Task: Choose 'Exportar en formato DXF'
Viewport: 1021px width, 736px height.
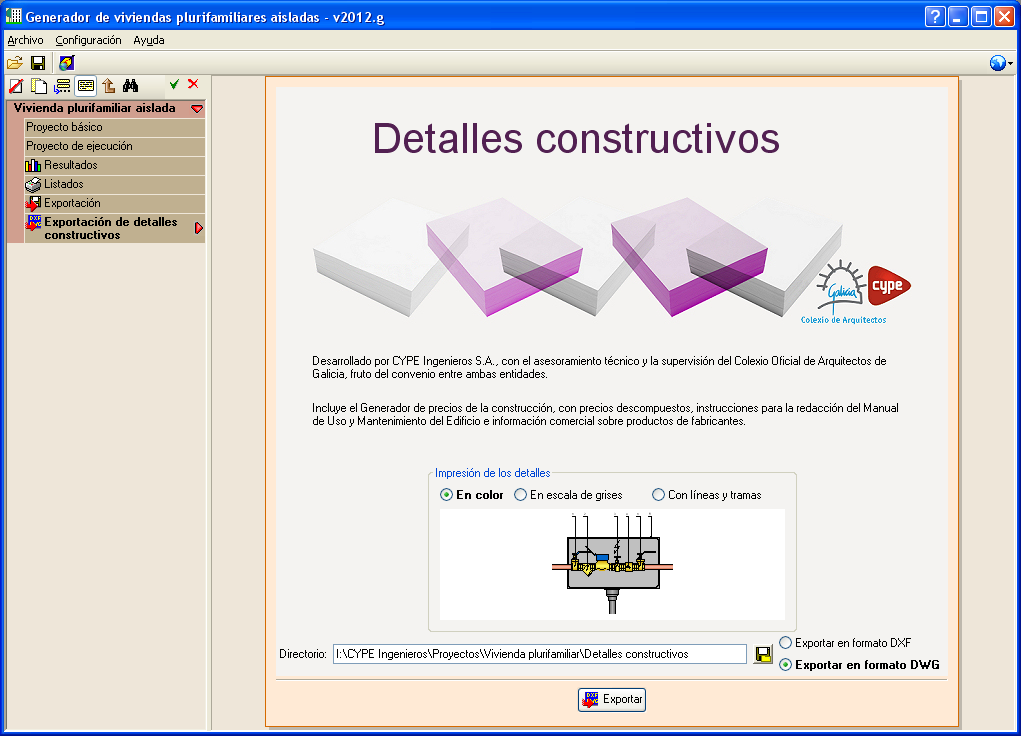Action: click(x=845, y=643)
